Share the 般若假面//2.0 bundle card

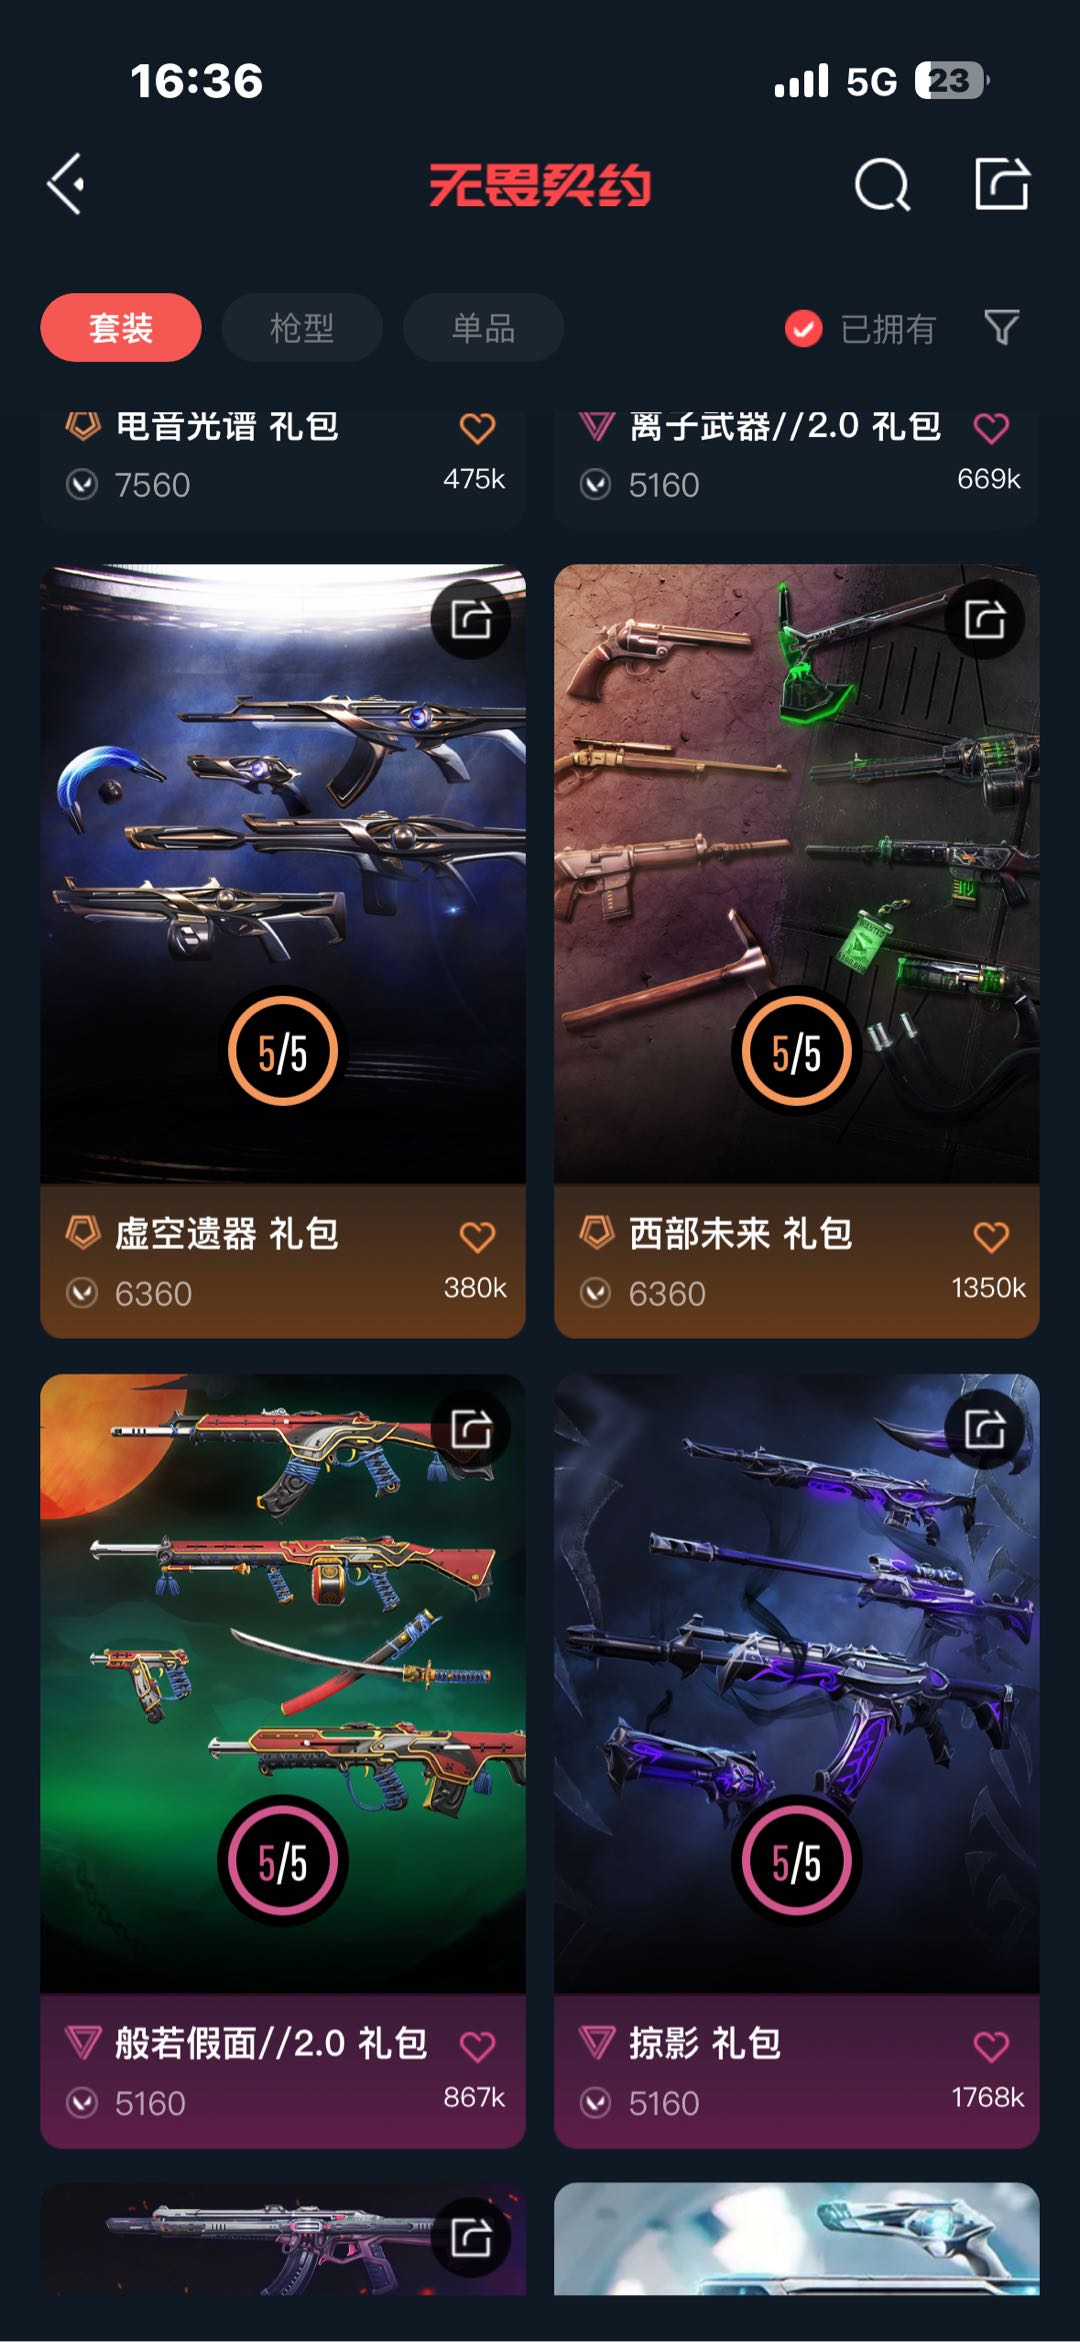[x=471, y=1428]
